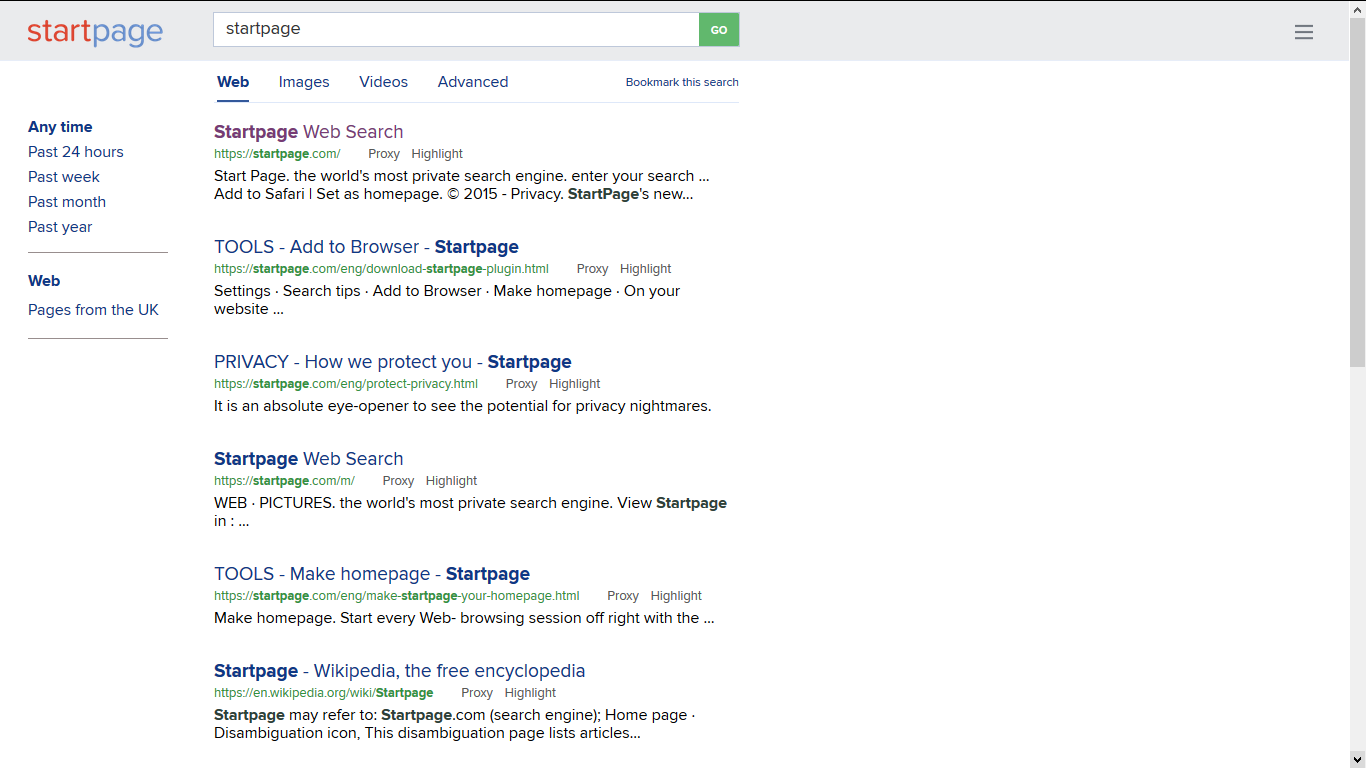Click snippet starting 'Startpage may refer to:'
The height and width of the screenshot is (768, 1366).
click(x=454, y=724)
